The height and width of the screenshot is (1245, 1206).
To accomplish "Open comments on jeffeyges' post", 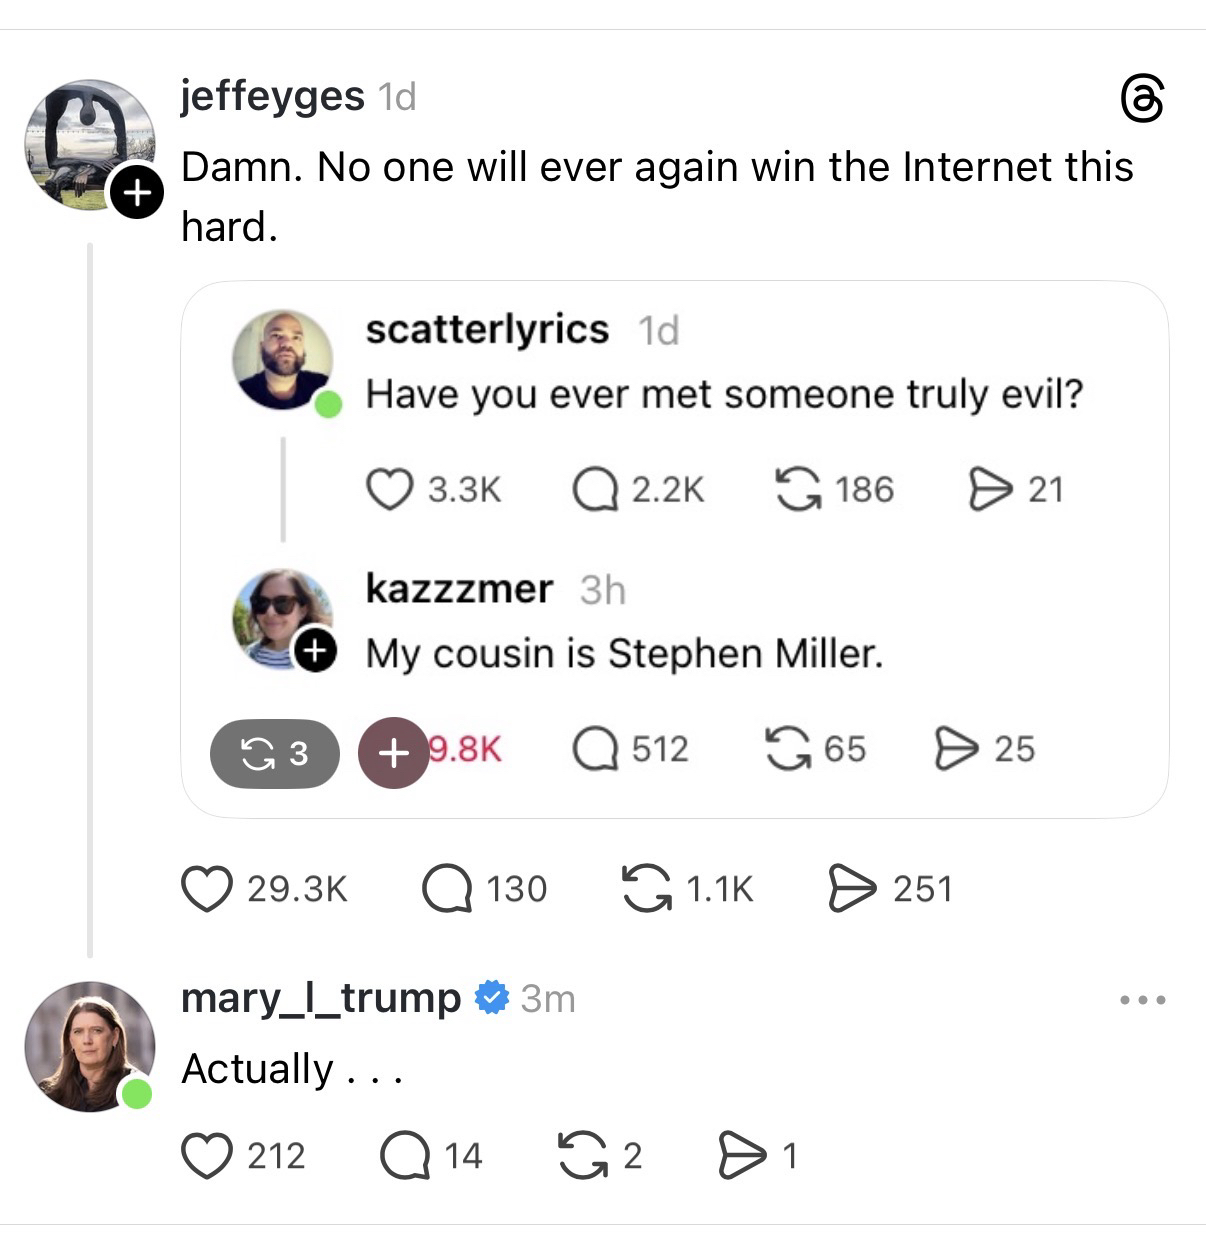I will point(446,889).
